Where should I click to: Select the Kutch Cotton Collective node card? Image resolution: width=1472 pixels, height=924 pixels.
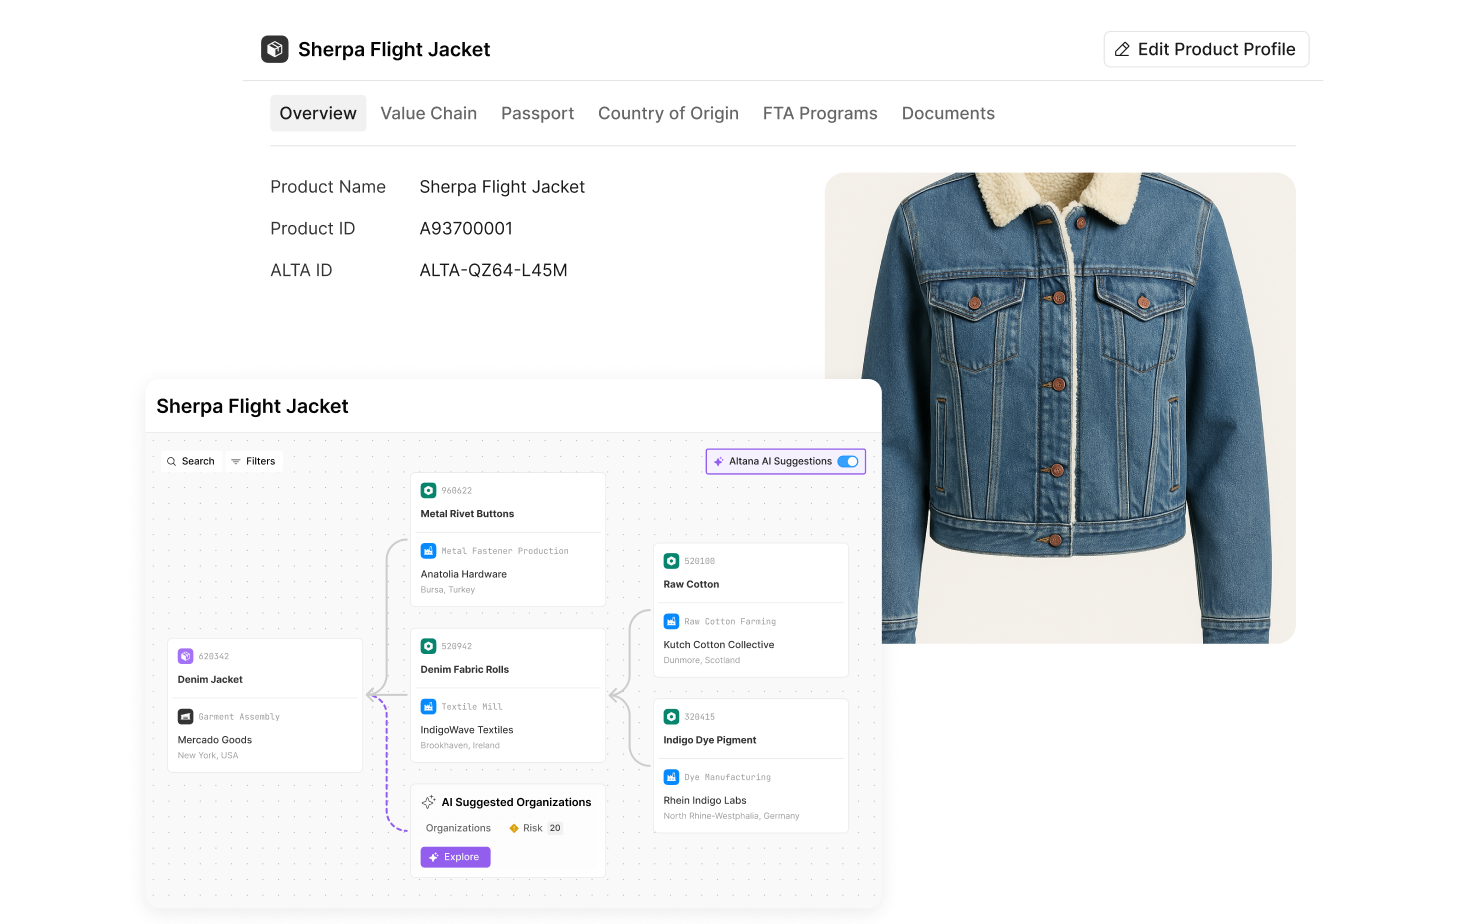(750, 610)
